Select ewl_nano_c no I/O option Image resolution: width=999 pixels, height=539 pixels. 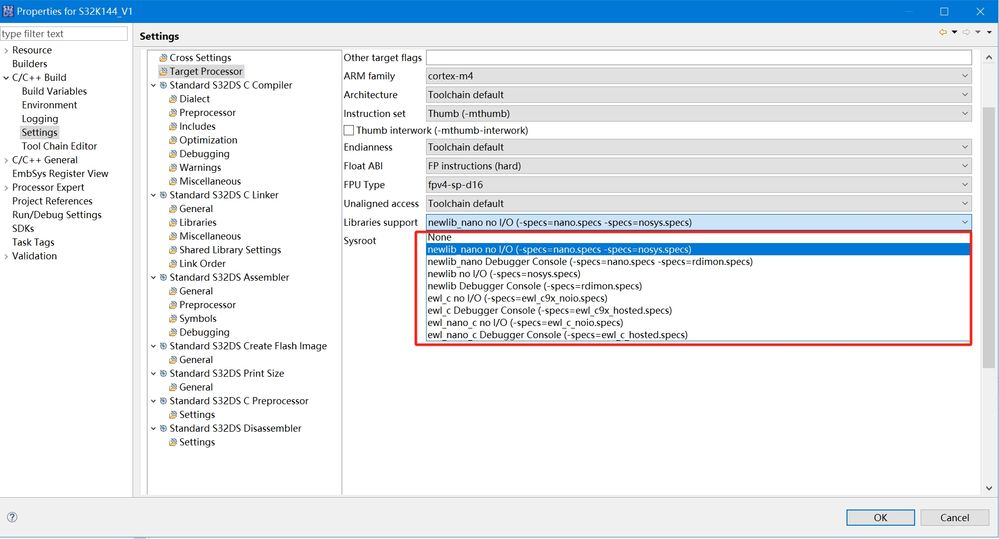pyautogui.click(x=698, y=322)
